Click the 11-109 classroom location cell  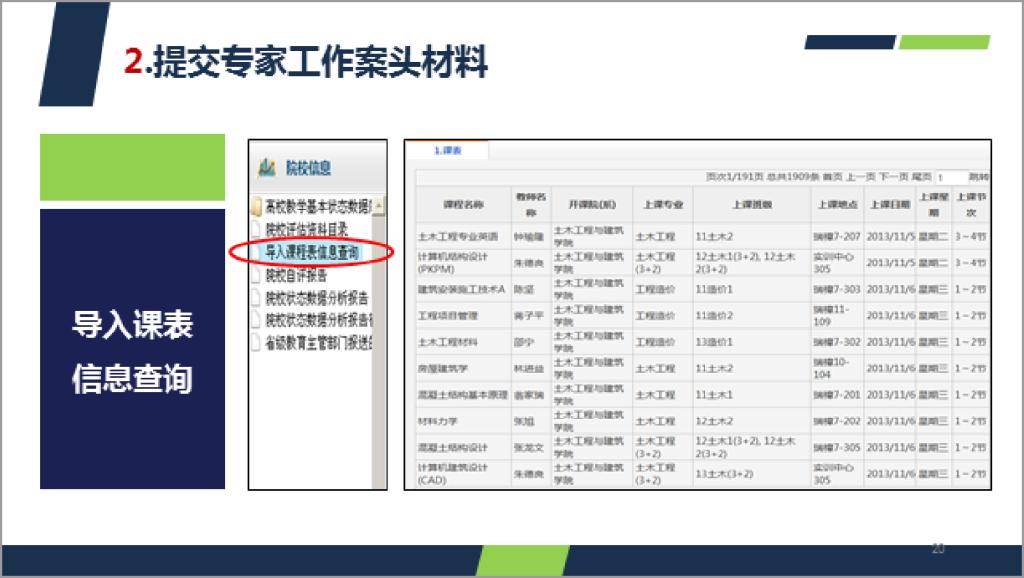point(837,315)
